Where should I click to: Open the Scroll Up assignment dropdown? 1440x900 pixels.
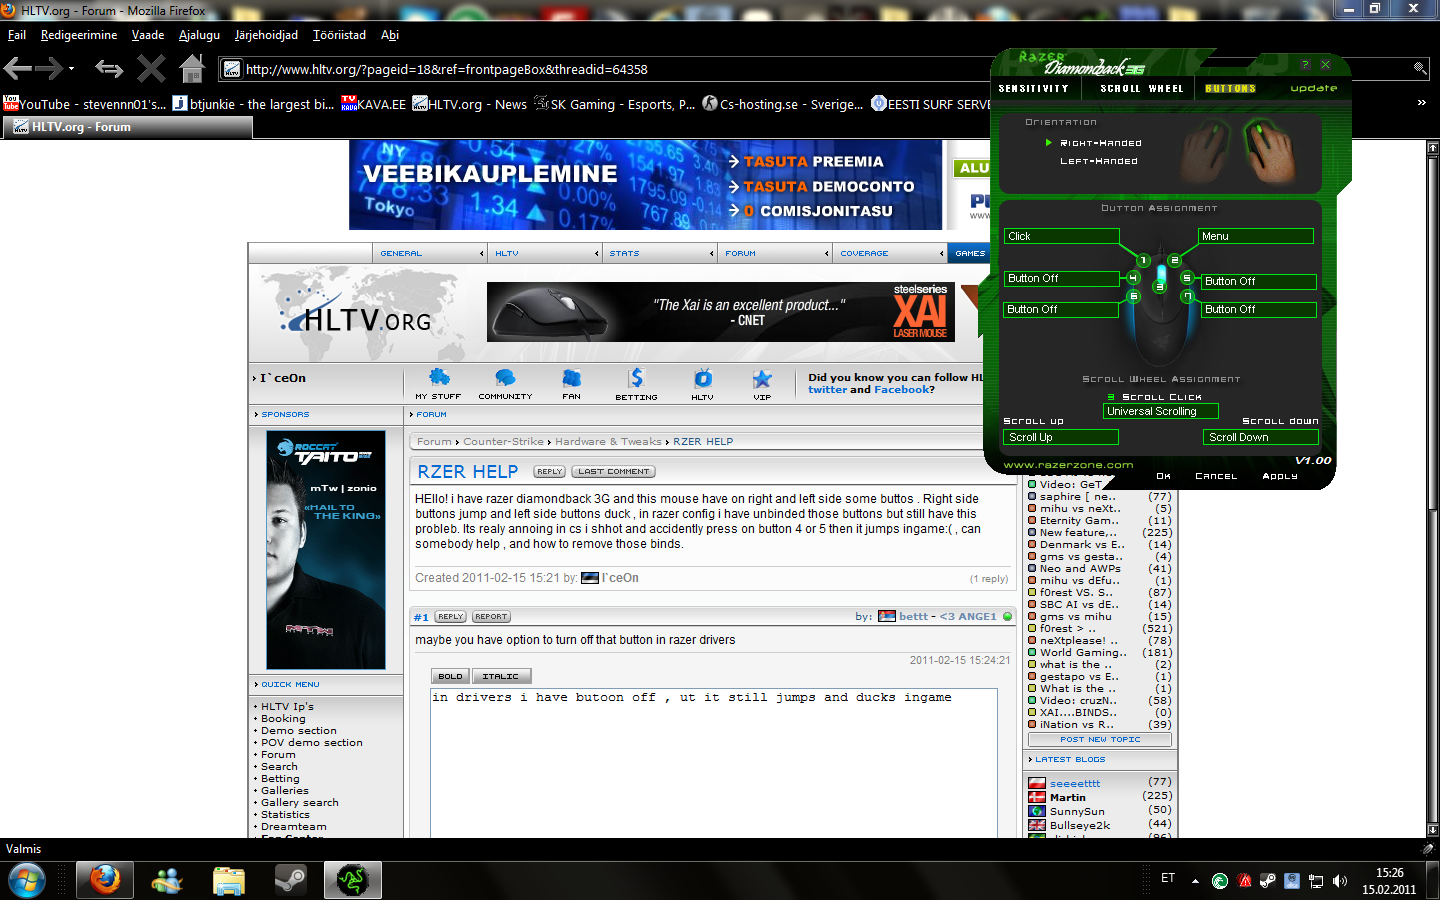(1061, 437)
